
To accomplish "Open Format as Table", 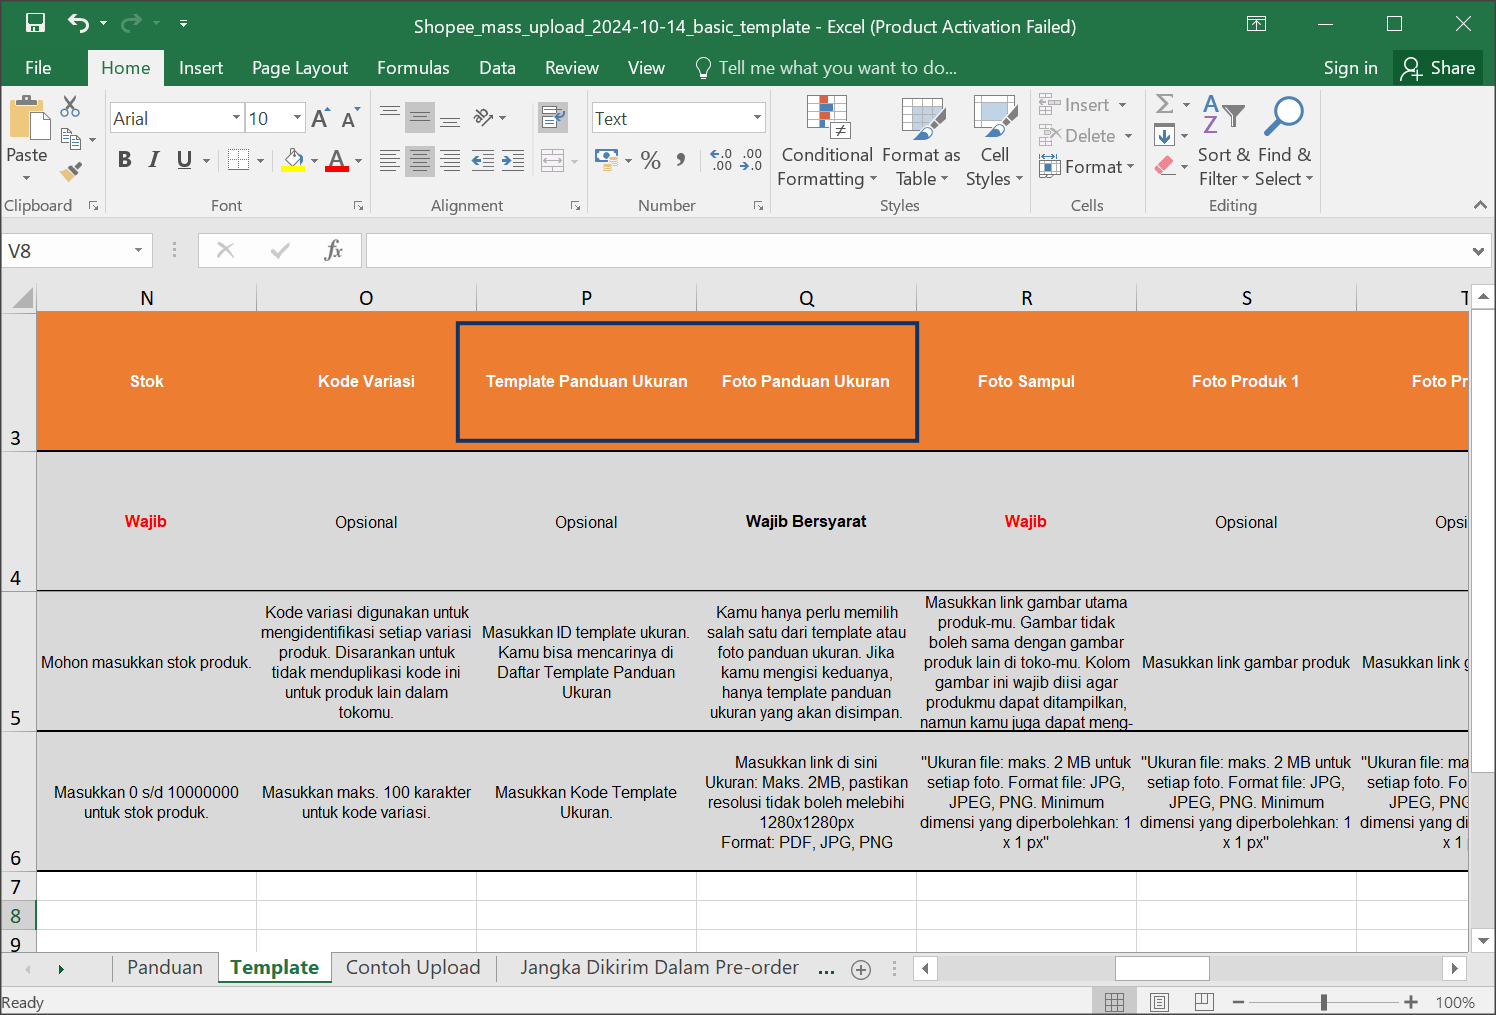I will (921, 140).
